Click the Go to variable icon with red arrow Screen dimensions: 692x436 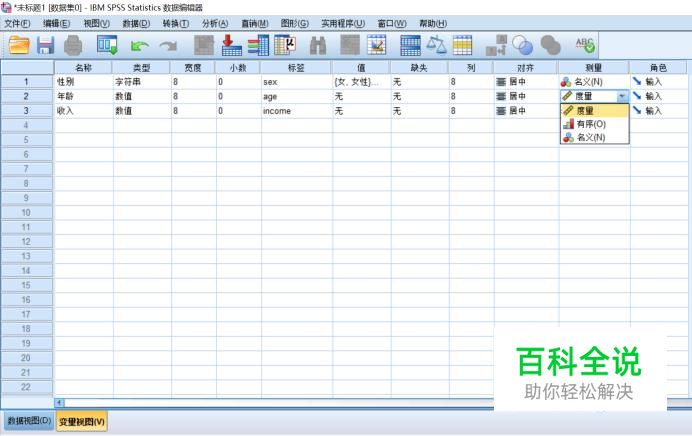231,45
